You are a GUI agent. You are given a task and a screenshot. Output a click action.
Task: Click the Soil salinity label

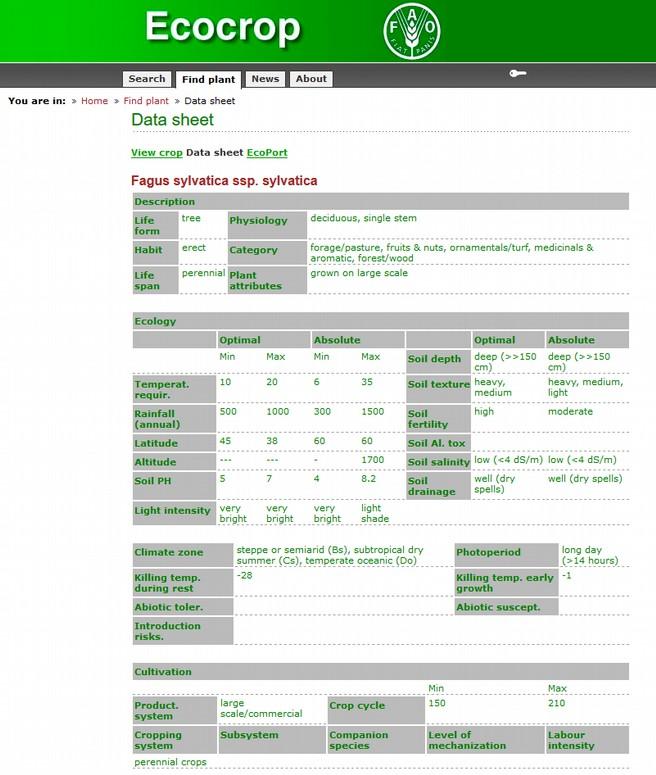(x=438, y=462)
